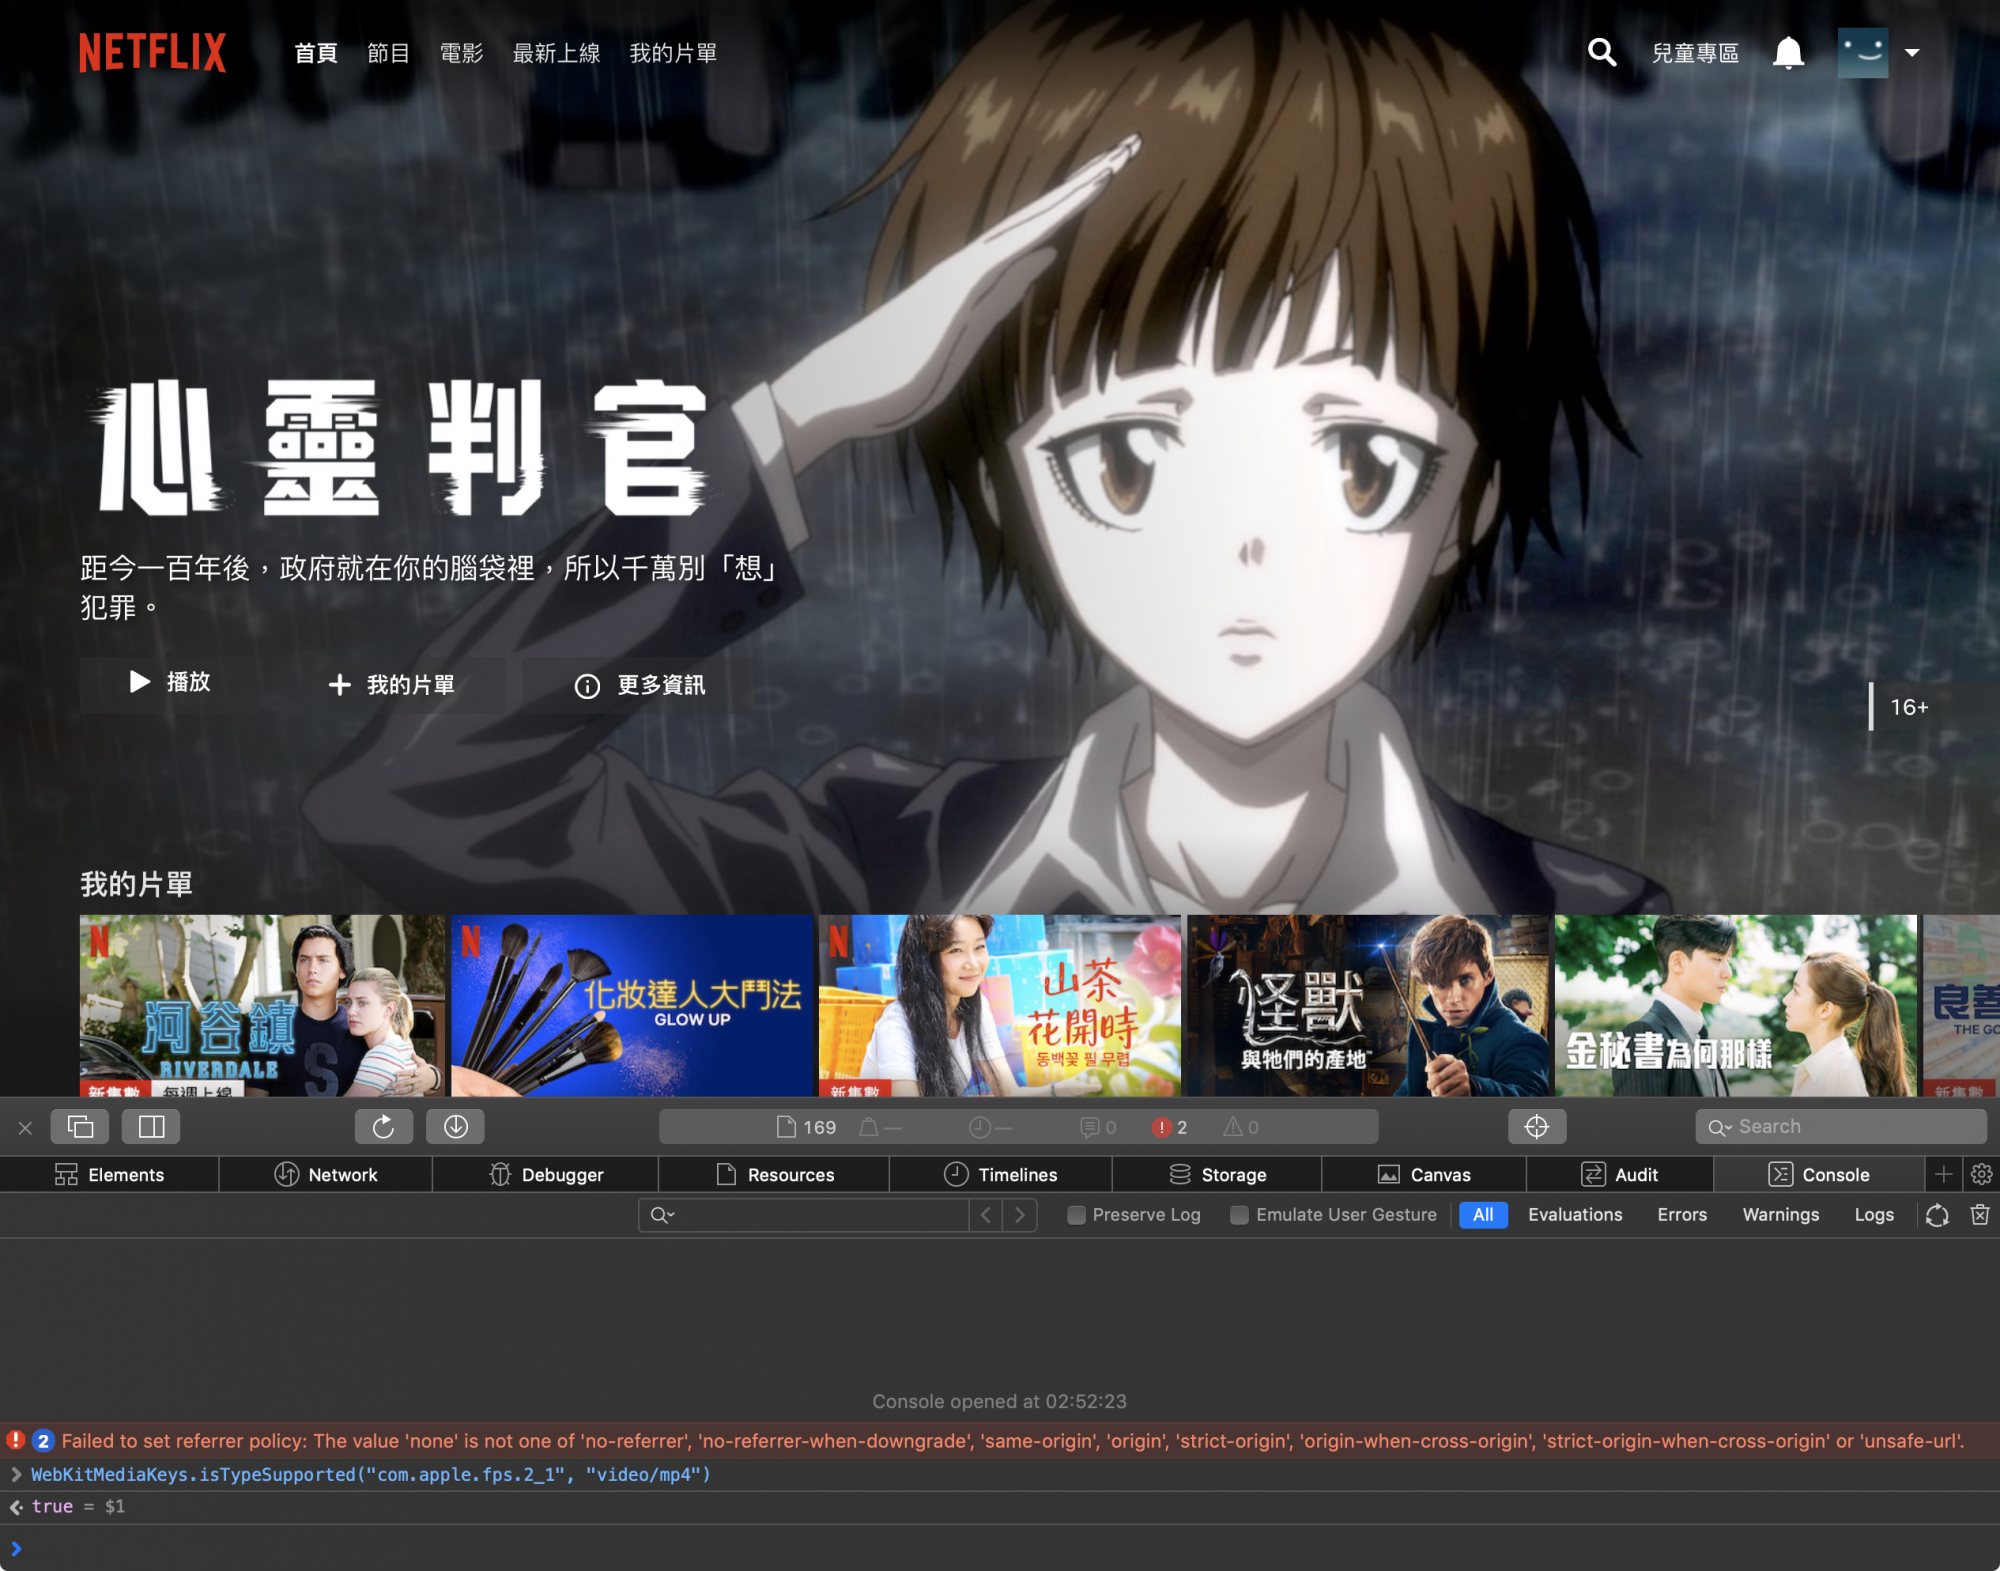Click the 169 resources count indicator
The height and width of the screenshot is (1571, 2000).
point(806,1127)
